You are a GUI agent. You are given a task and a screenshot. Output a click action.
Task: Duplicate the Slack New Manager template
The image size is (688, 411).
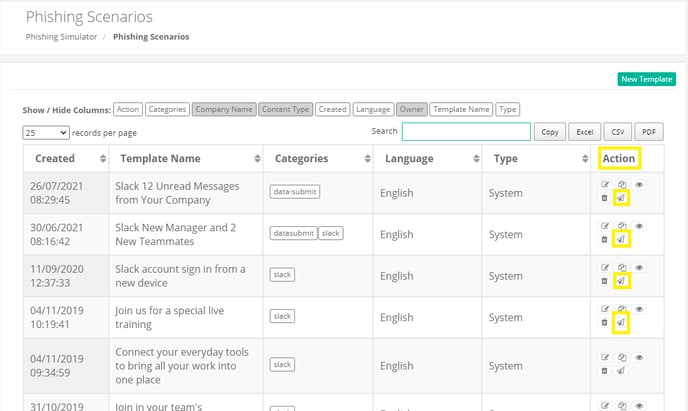point(622,226)
